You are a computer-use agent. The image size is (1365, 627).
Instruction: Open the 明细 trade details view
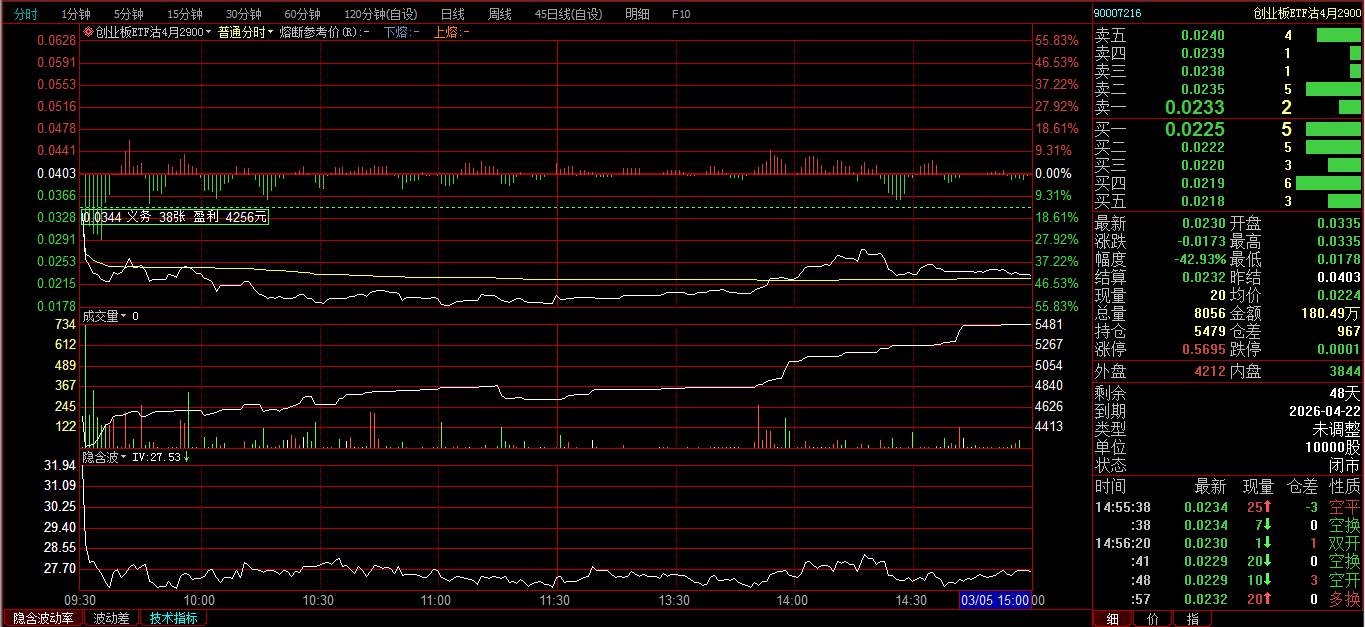coord(636,14)
